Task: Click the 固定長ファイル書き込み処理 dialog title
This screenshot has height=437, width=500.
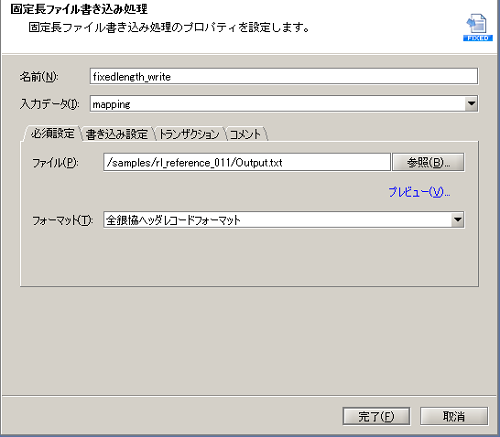Action: [x=79, y=9]
